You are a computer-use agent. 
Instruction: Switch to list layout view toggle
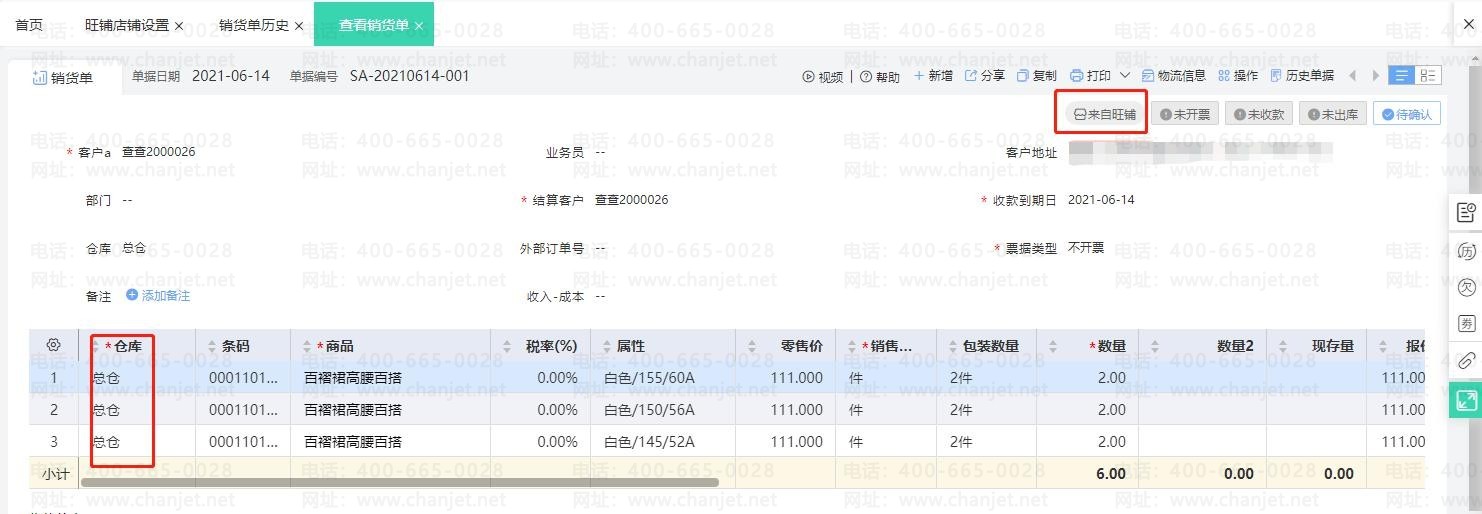click(1402, 76)
